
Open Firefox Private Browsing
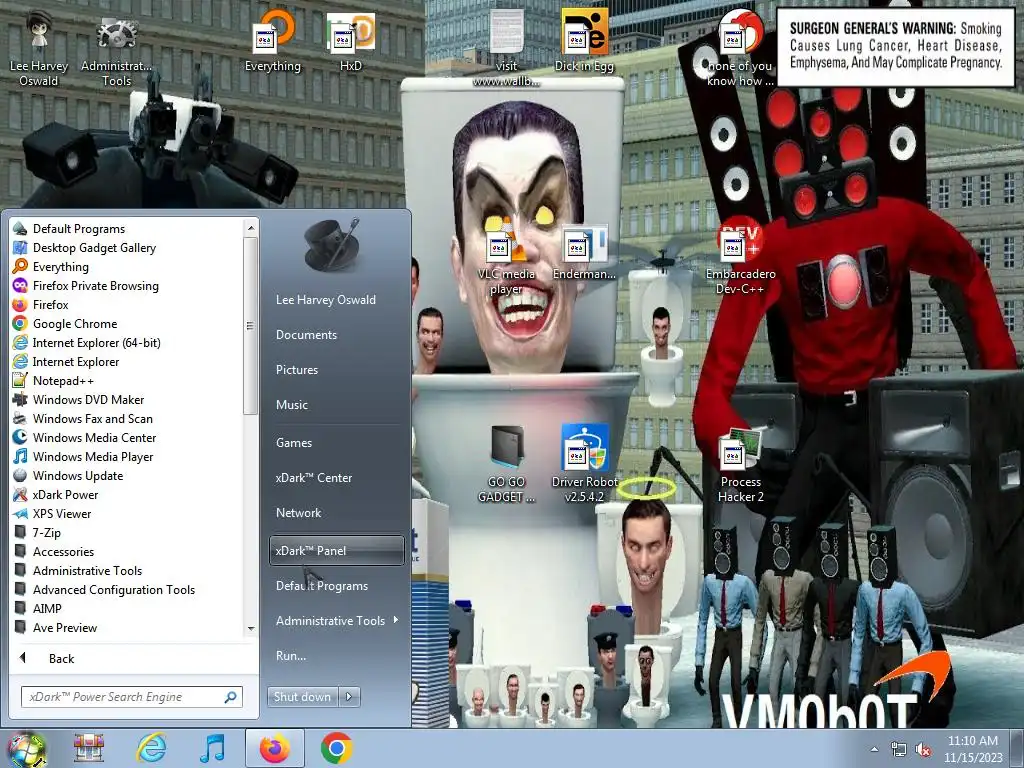click(95, 285)
